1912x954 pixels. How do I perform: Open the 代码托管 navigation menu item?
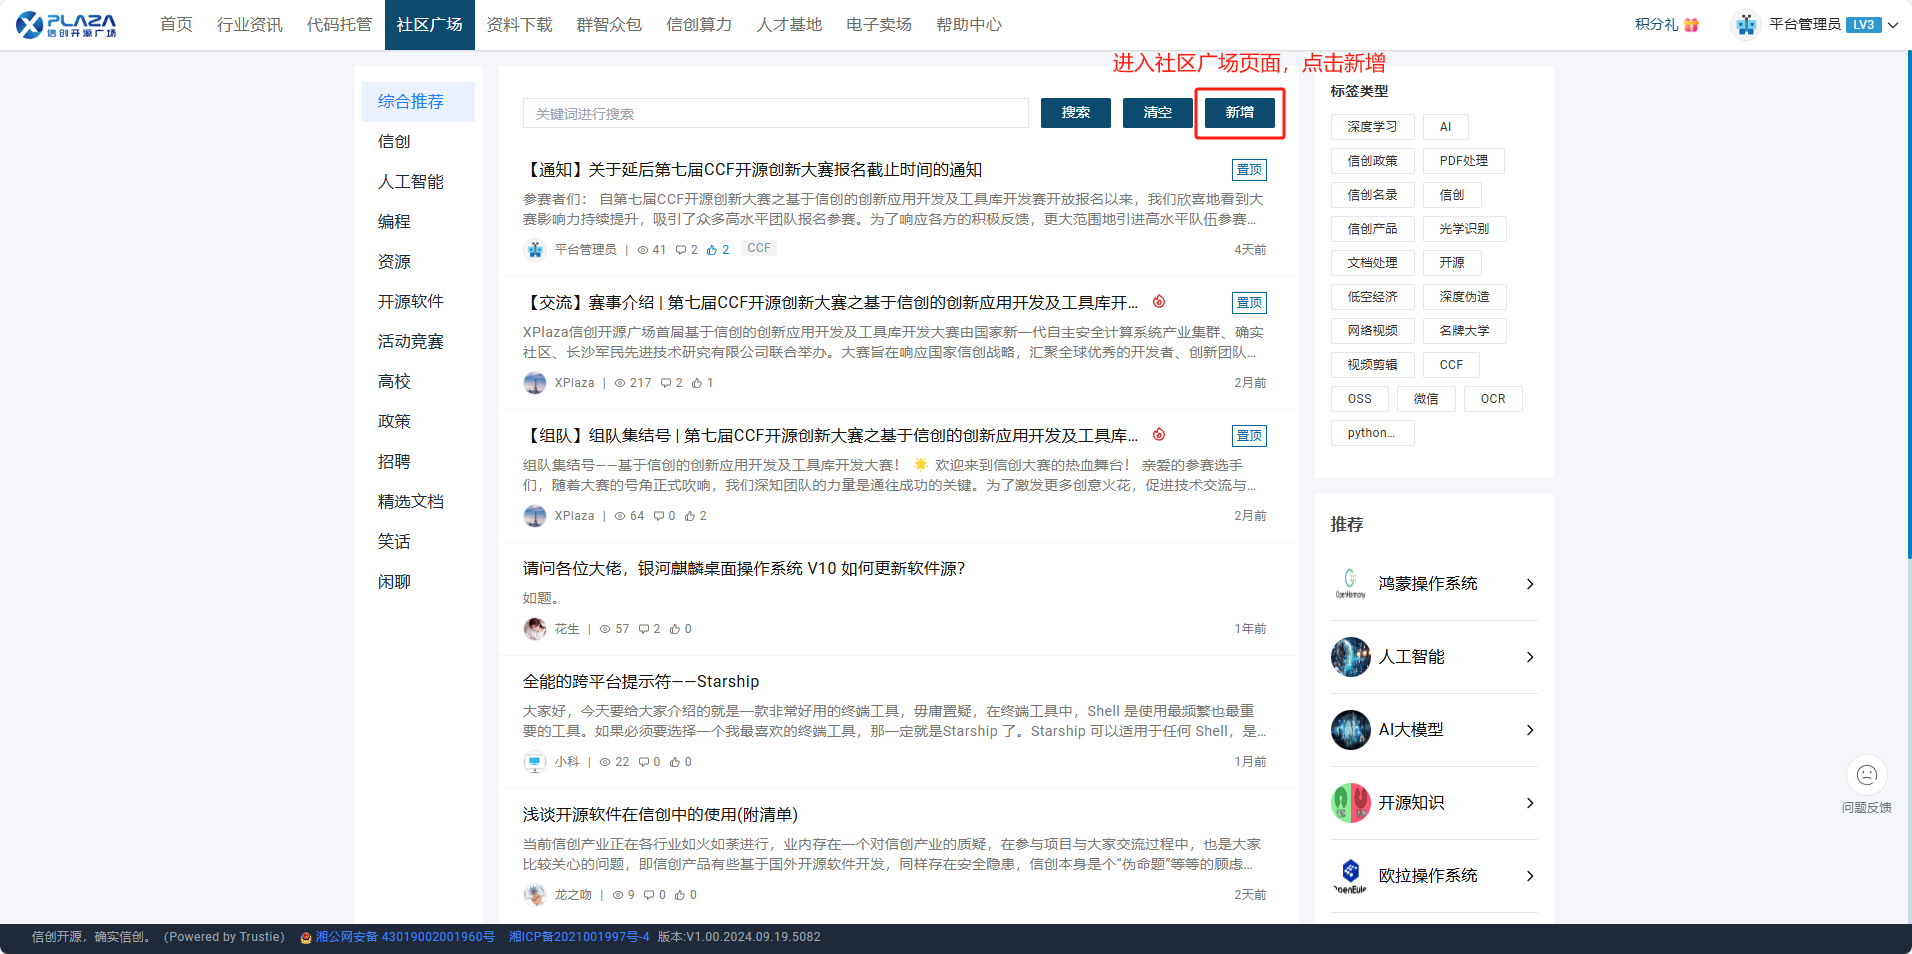point(339,25)
